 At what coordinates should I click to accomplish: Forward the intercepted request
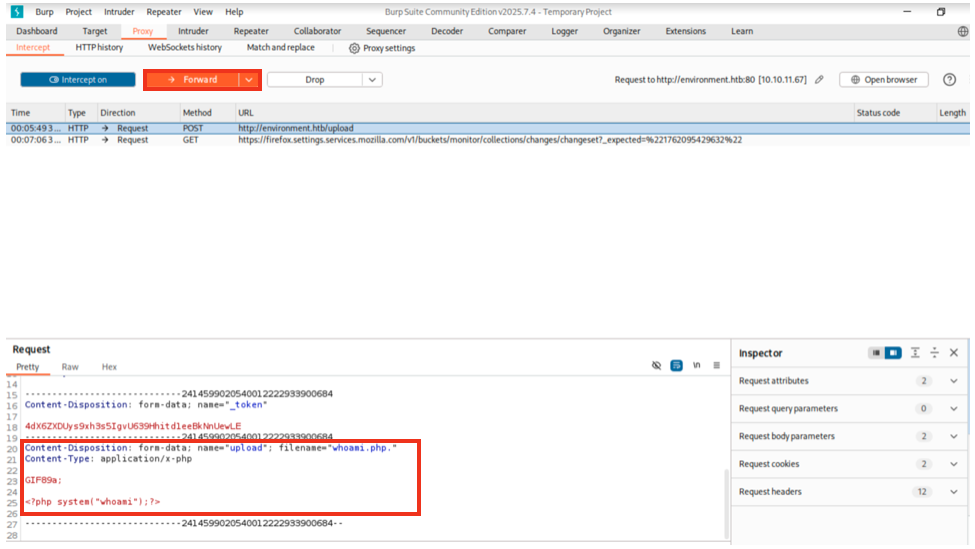[x=192, y=80]
